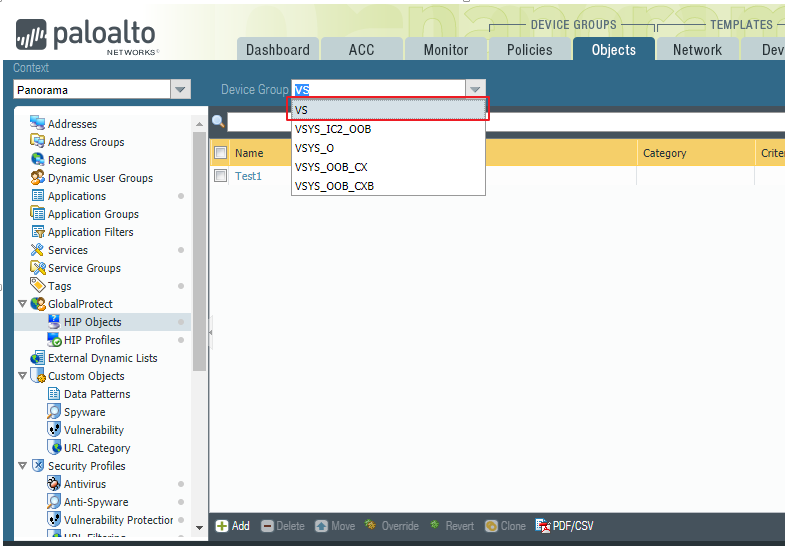Click the Custom Objects shield icon
The image size is (785, 546).
(x=38, y=375)
